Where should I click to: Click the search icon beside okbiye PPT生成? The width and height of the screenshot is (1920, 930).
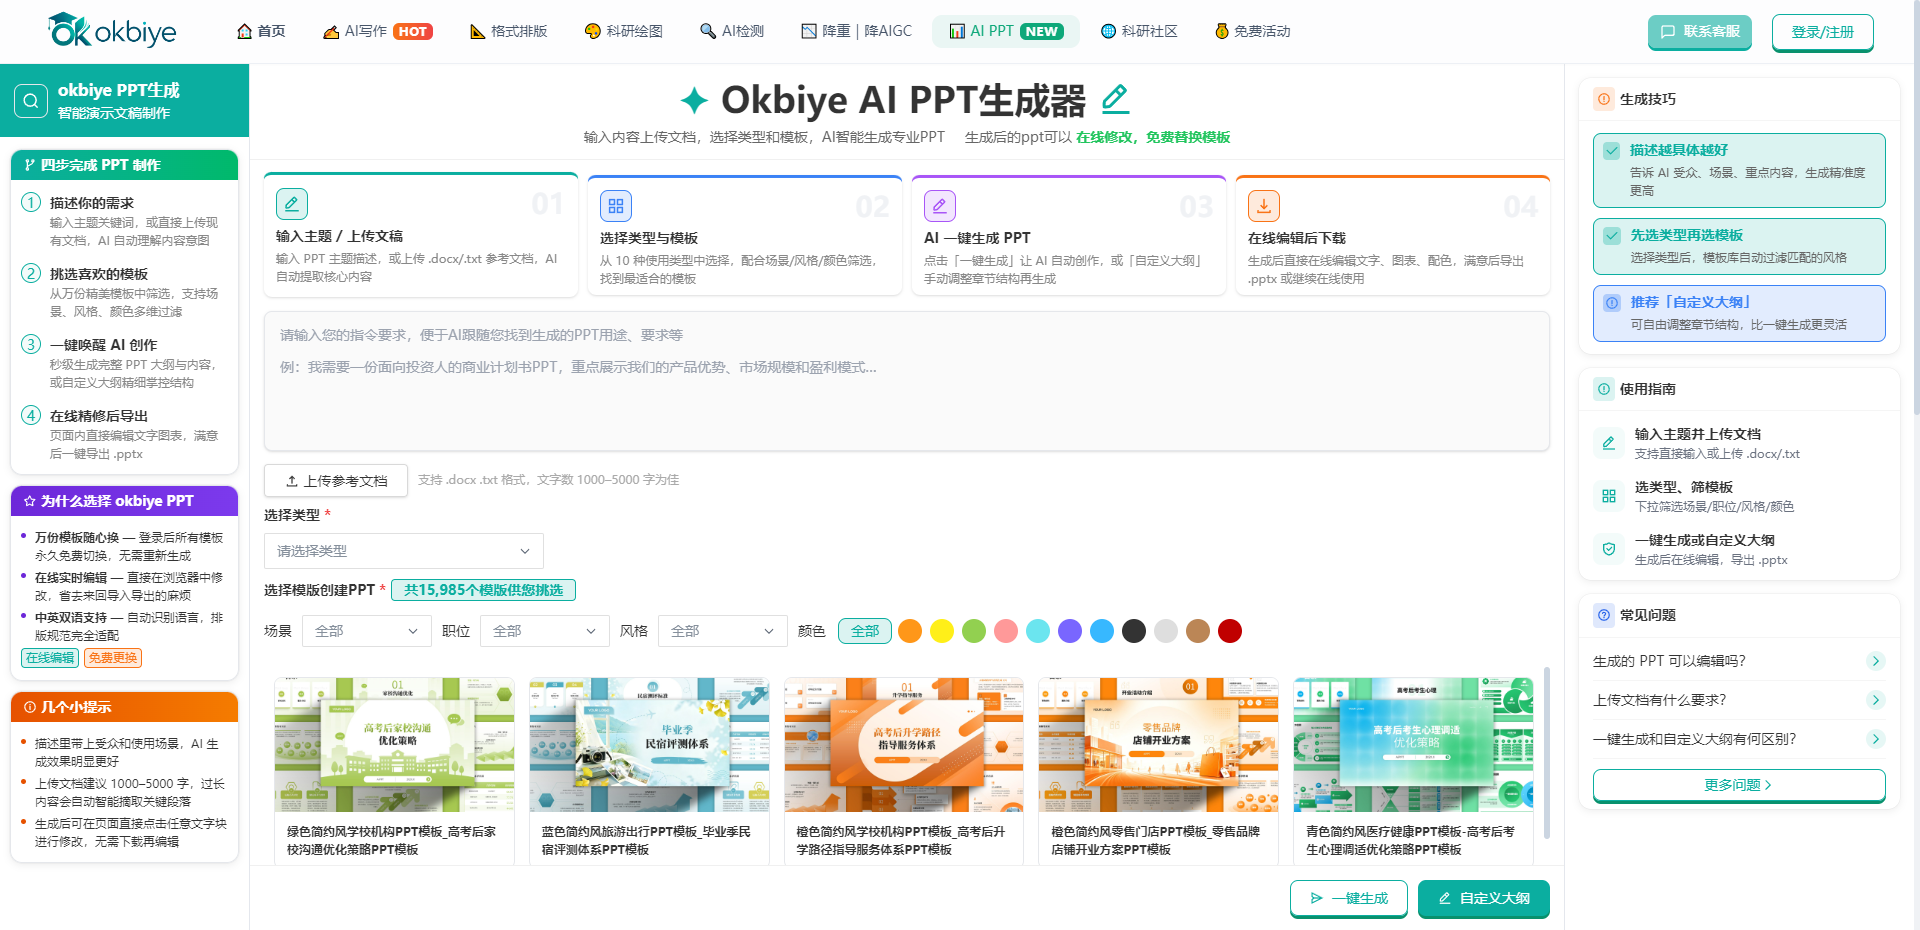click(31, 100)
